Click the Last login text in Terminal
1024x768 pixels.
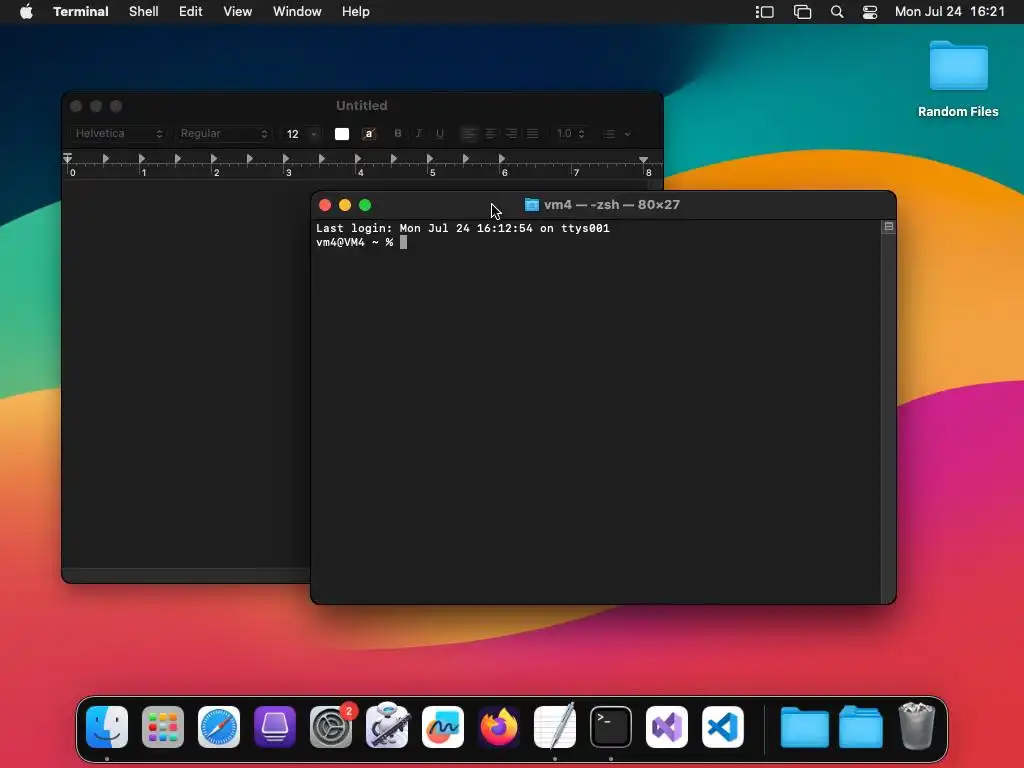462,228
